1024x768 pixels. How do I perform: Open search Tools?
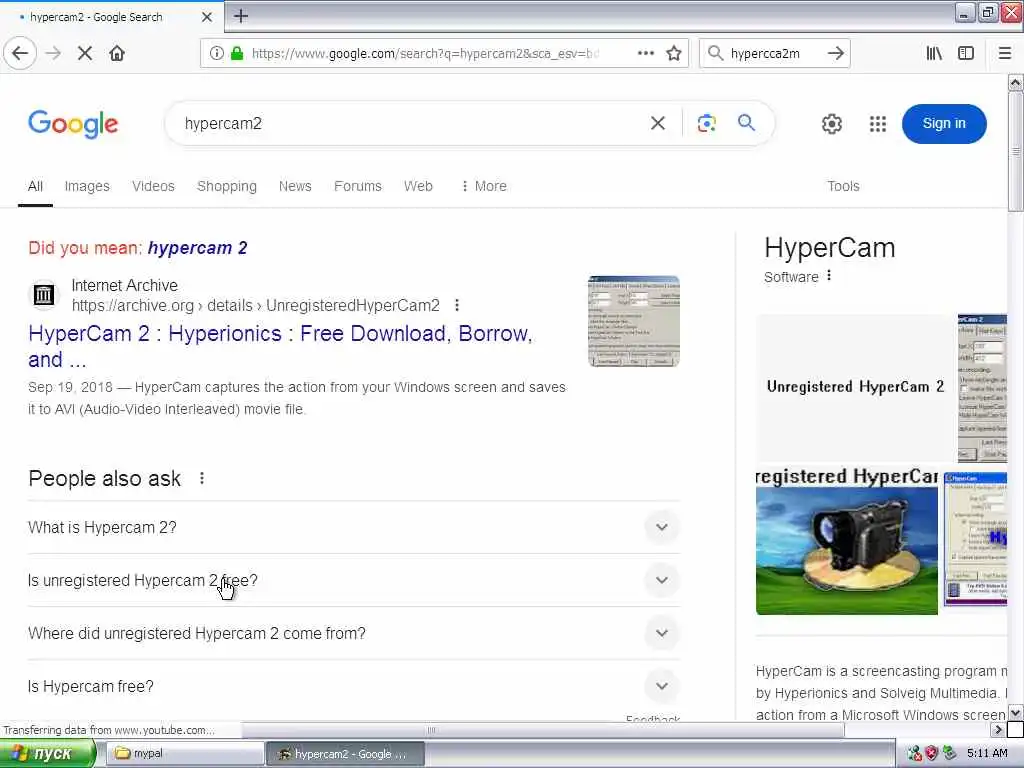[x=843, y=187]
